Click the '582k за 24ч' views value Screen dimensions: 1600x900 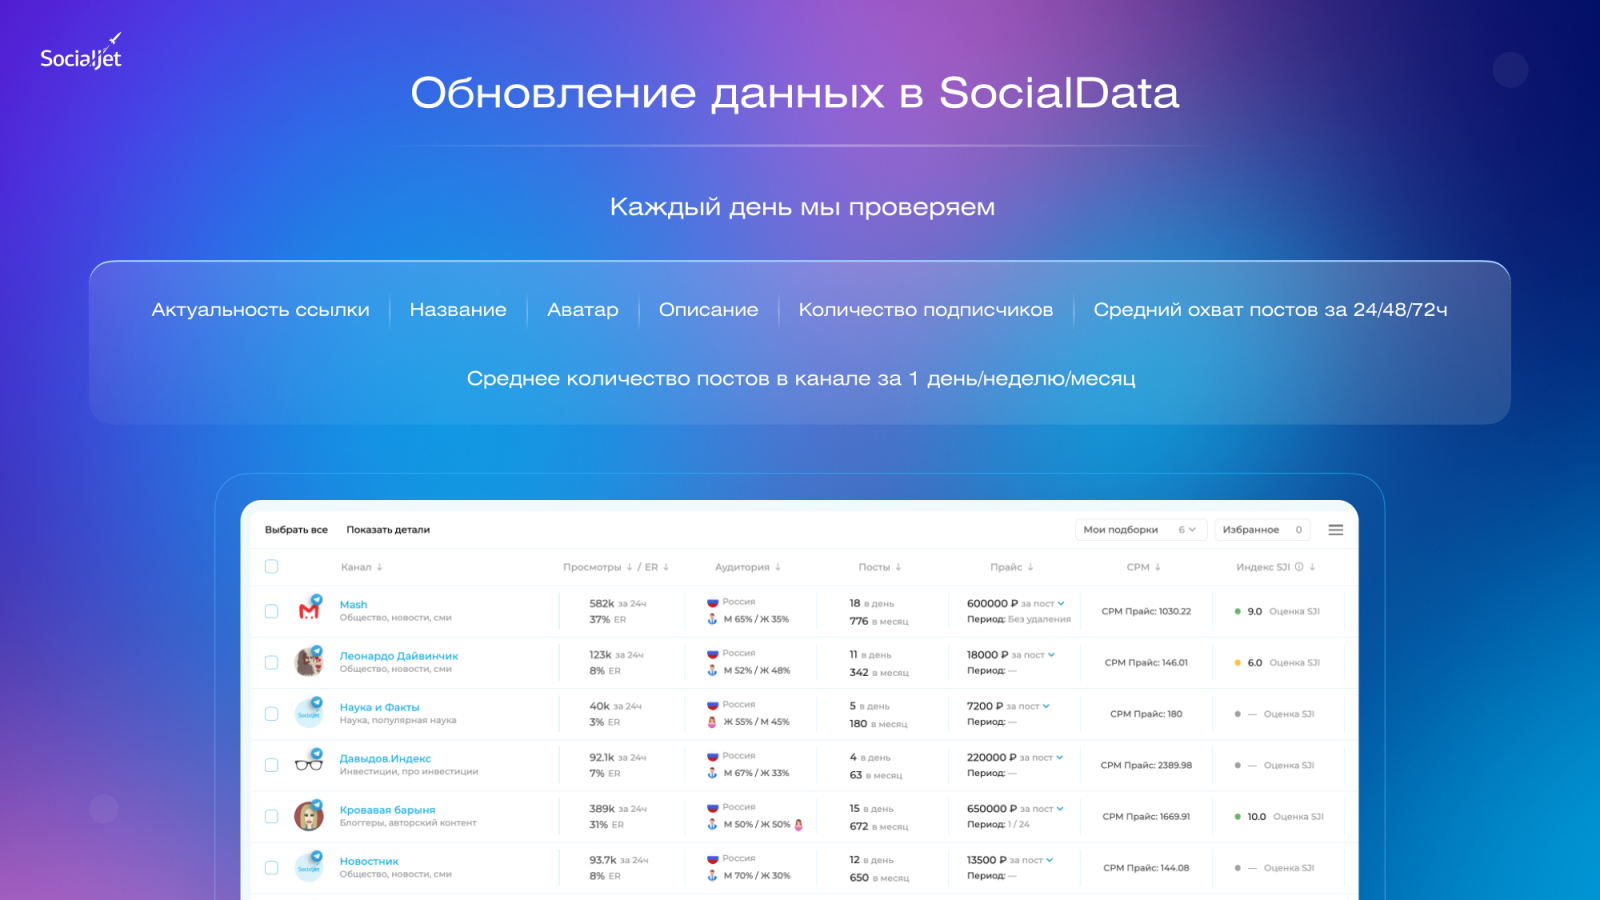(618, 604)
